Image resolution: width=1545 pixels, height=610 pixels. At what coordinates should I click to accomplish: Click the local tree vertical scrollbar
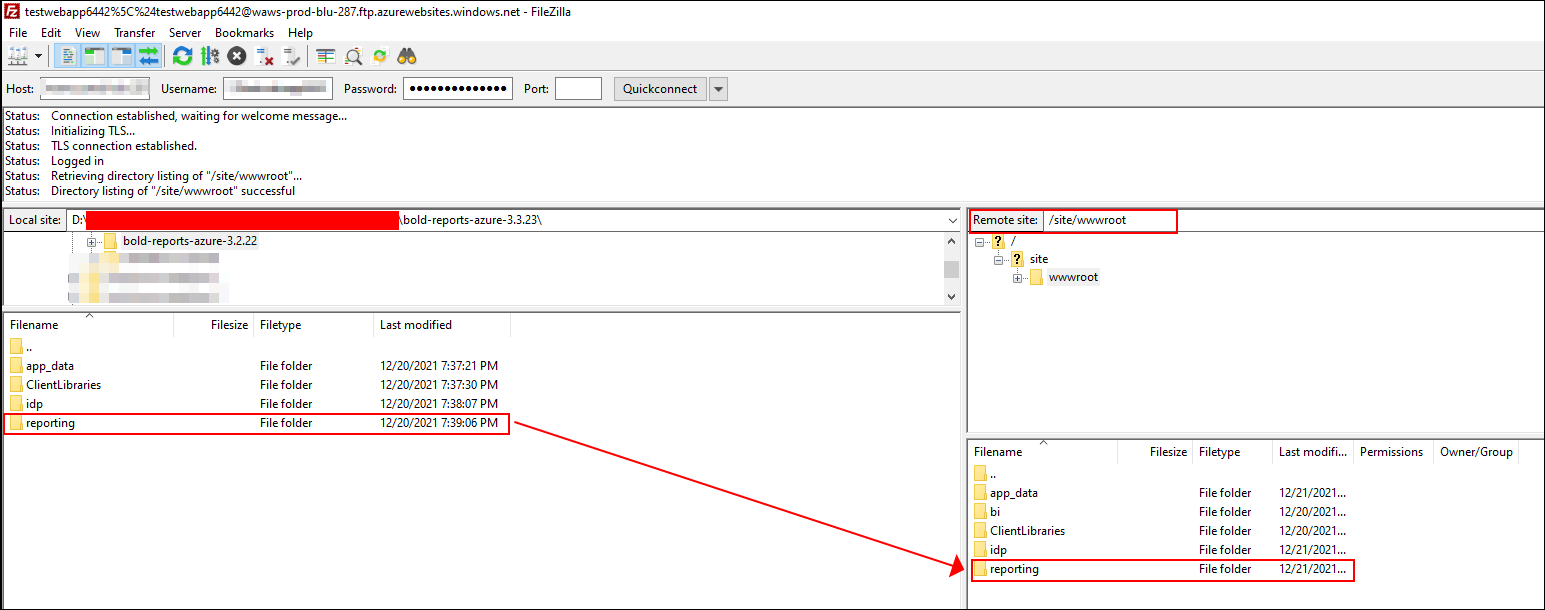[x=951, y=268]
